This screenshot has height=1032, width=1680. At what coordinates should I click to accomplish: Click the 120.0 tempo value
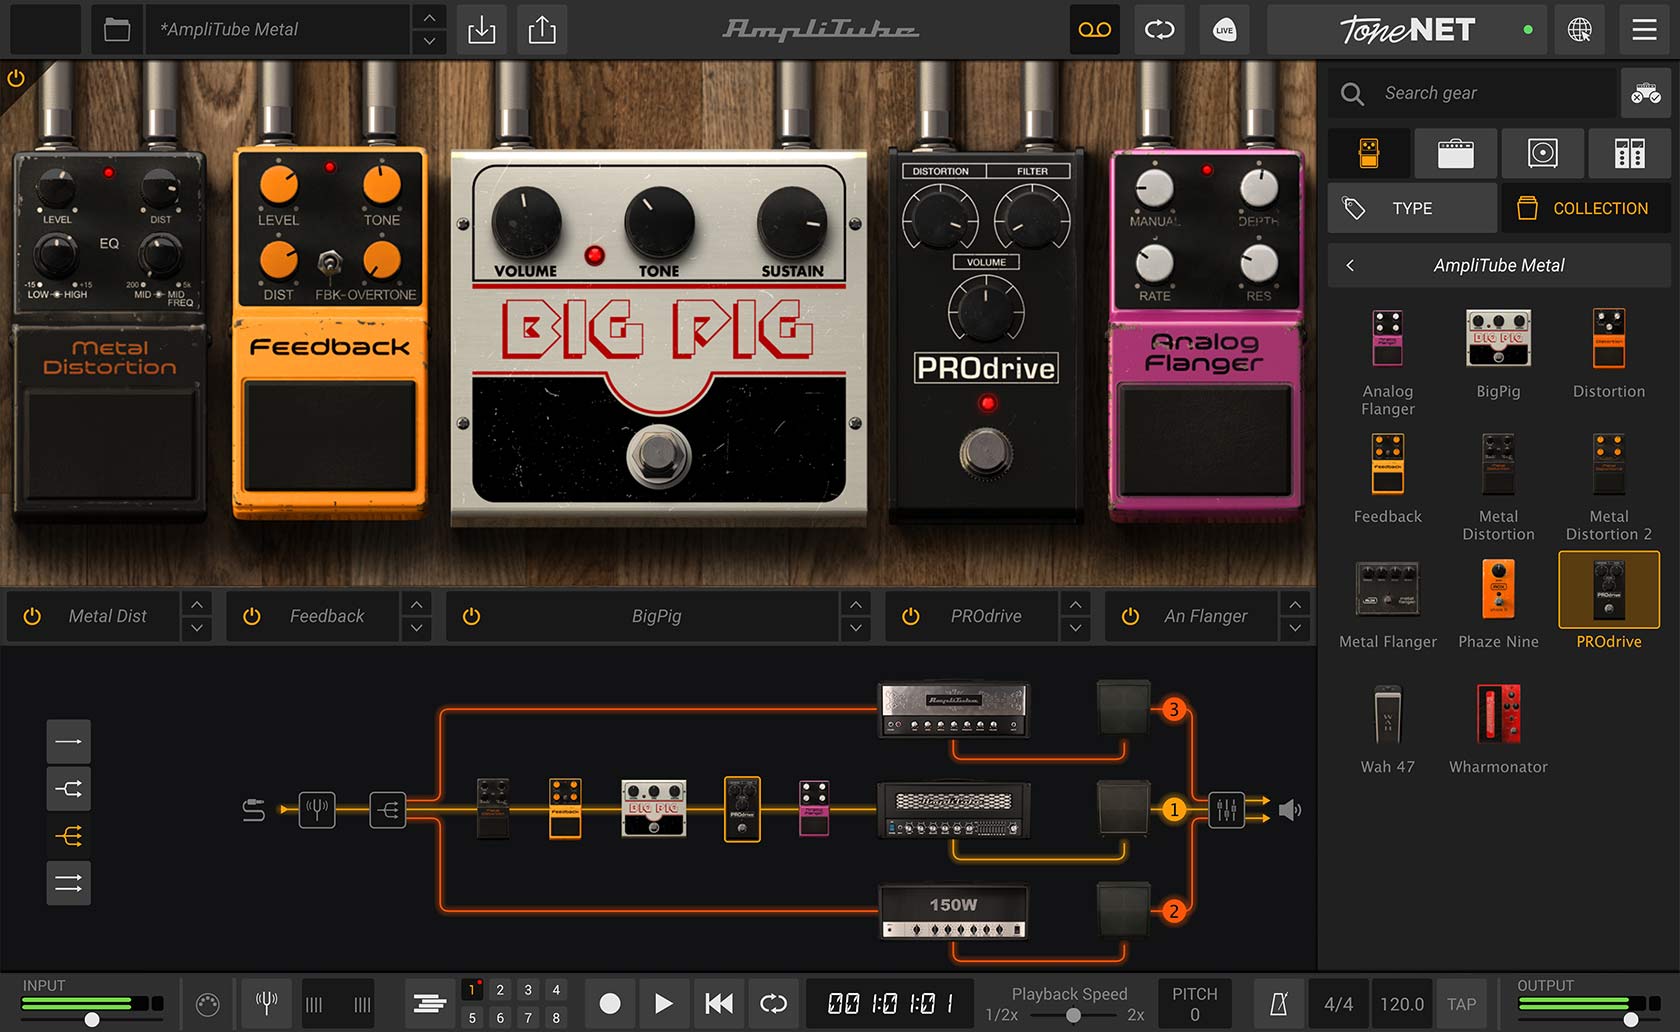pos(1402,1004)
